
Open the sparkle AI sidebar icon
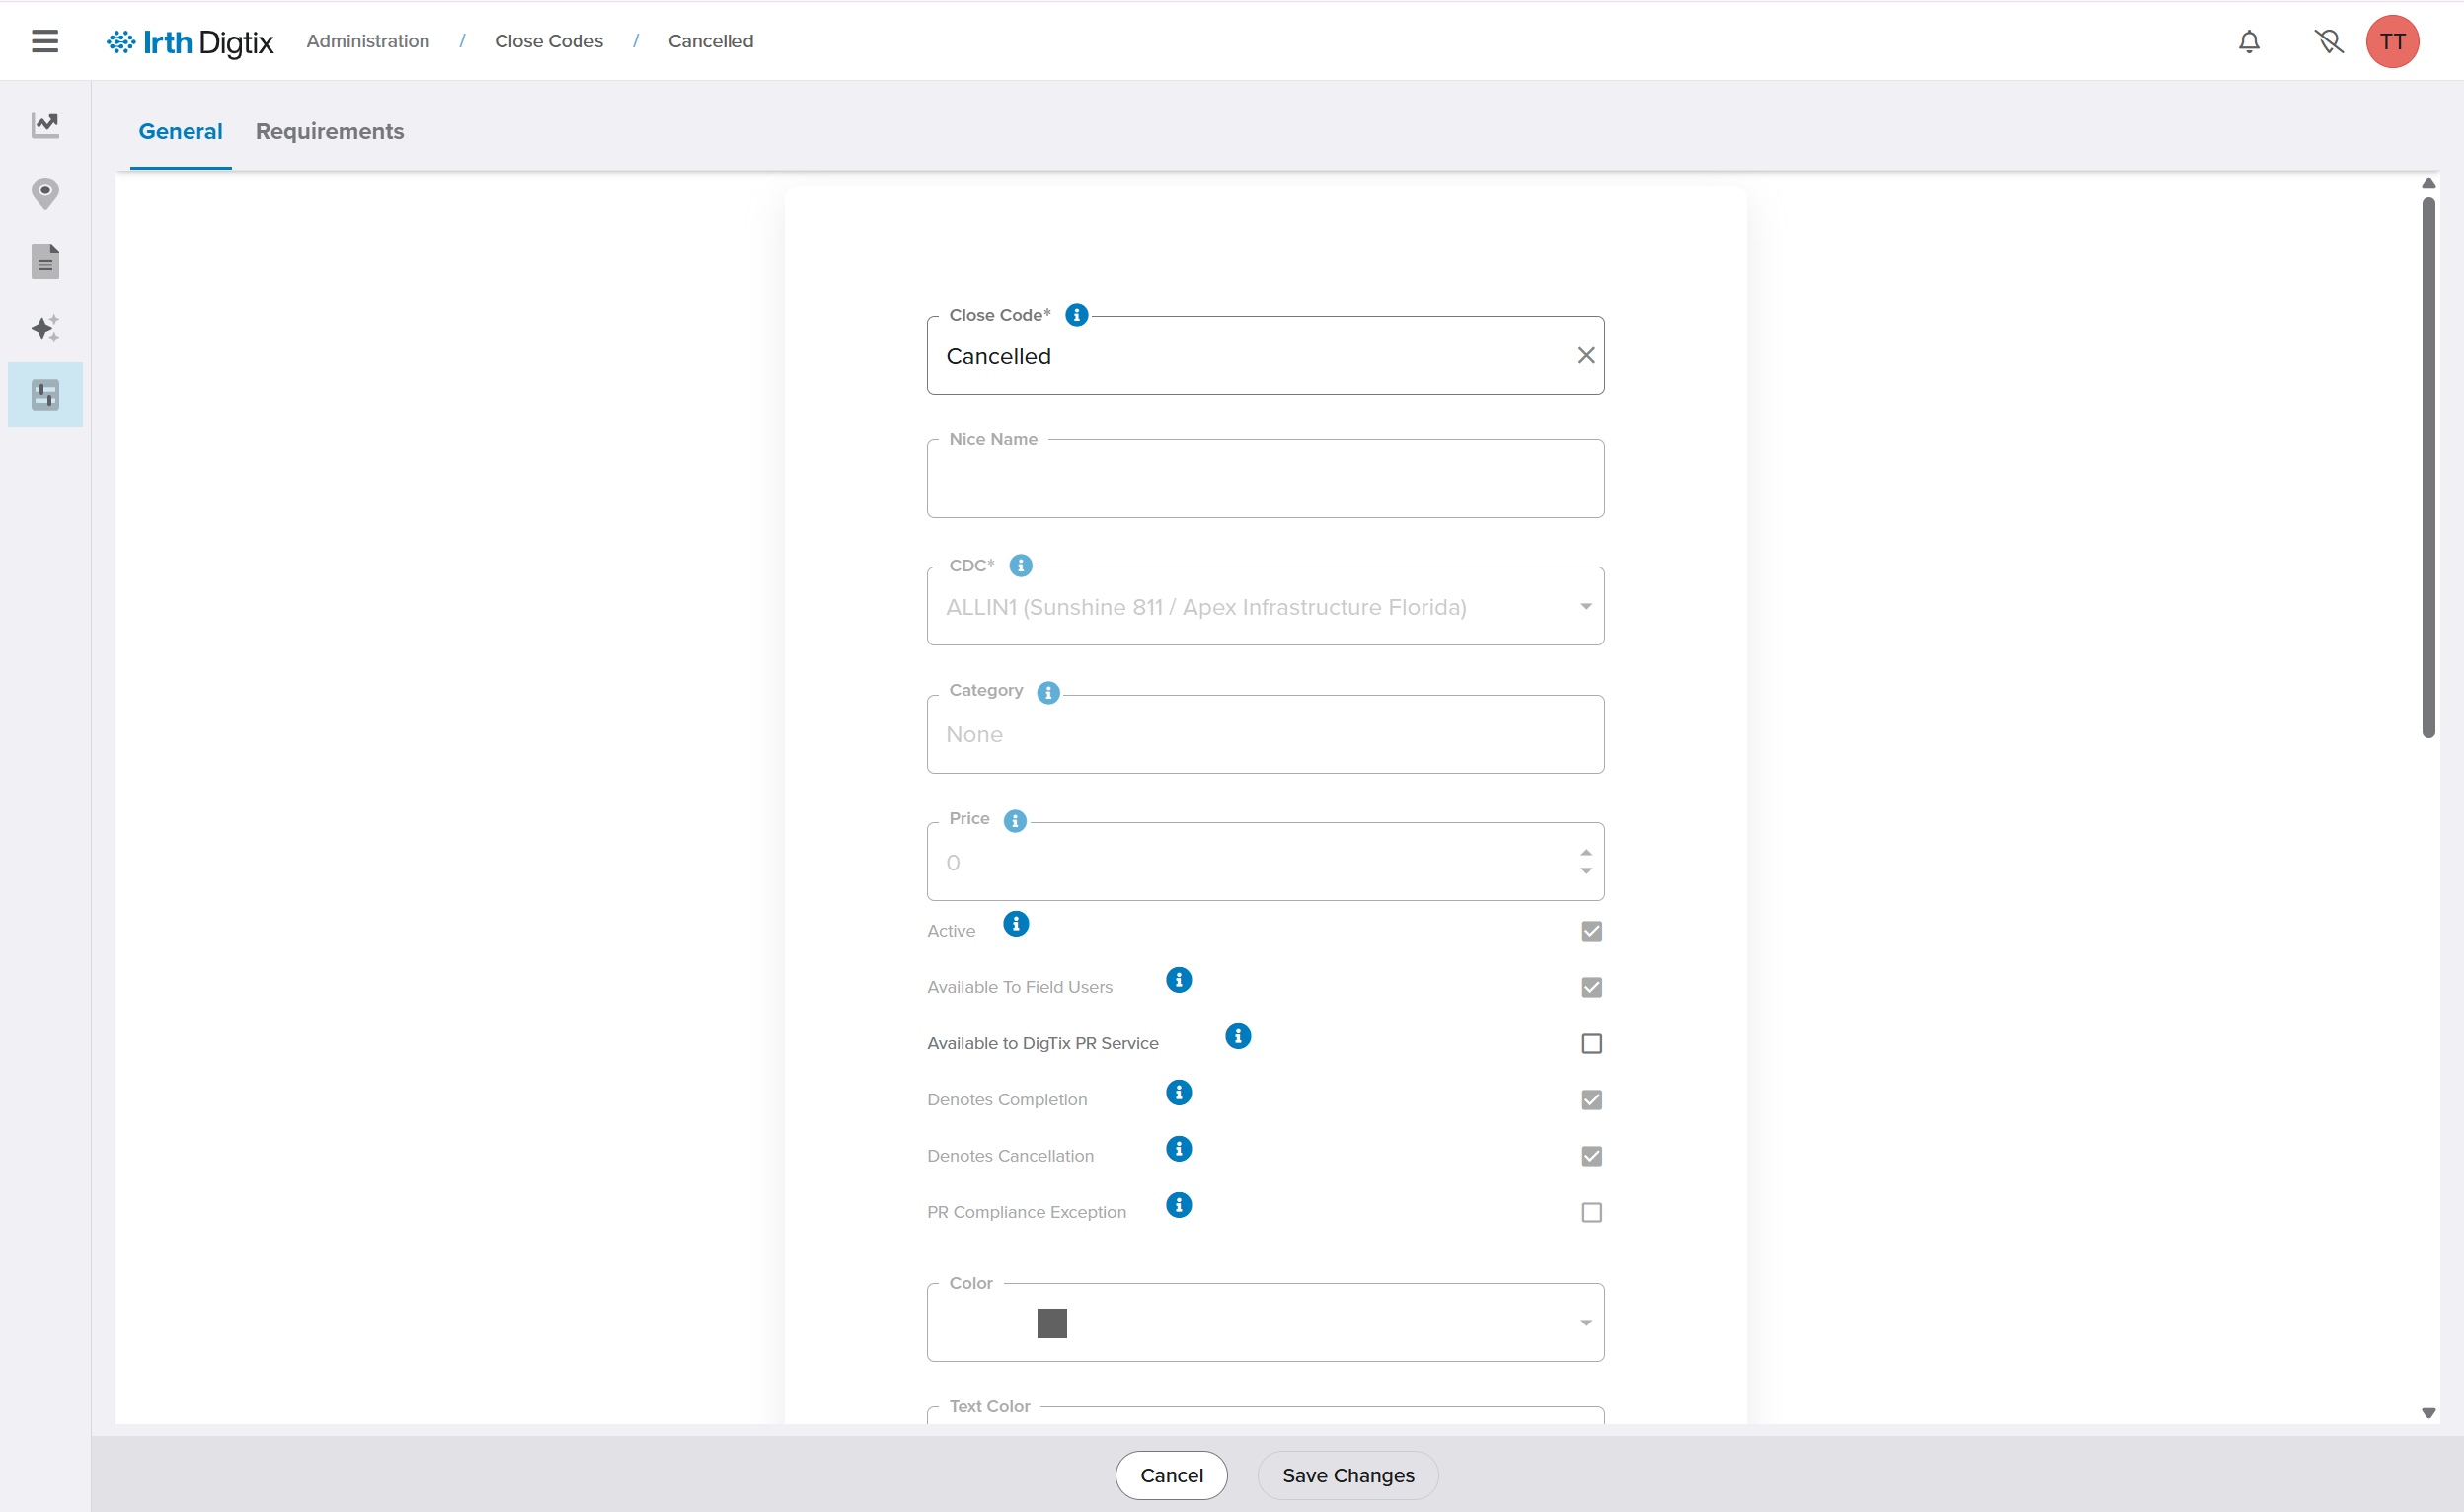pos(45,328)
